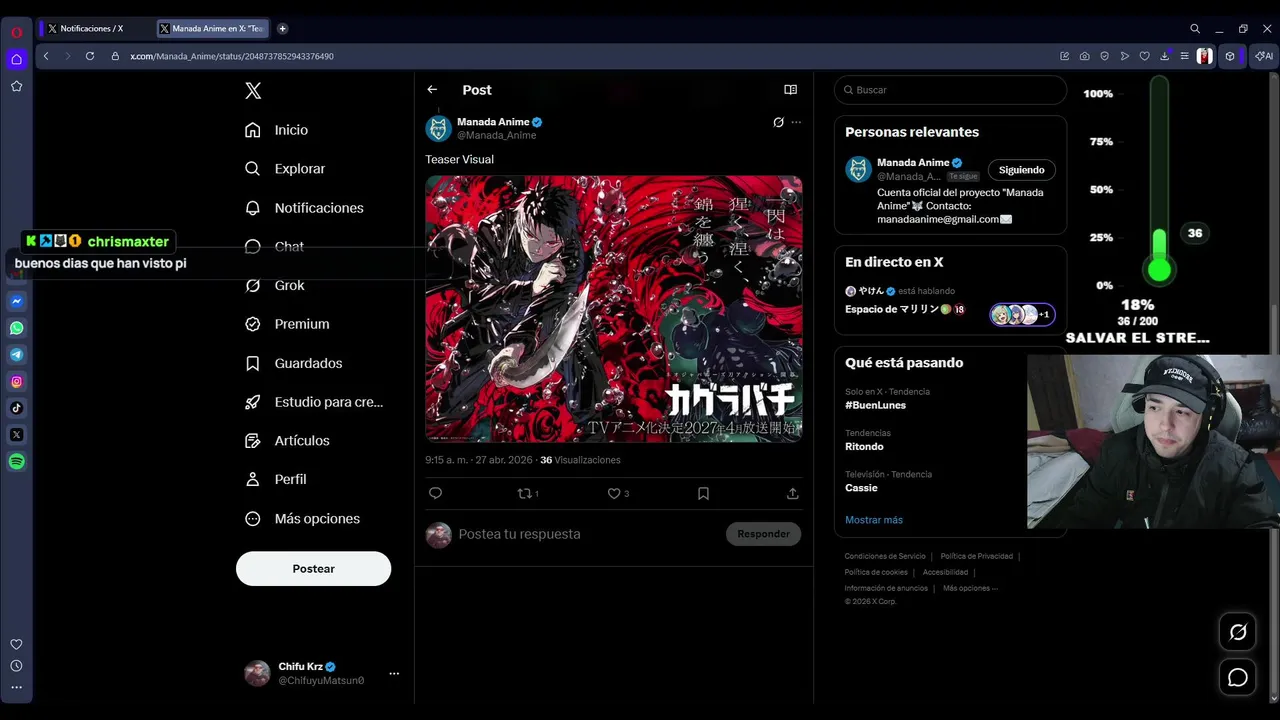Open a new browser tab
The width and height of the screenshot is (1280, 720).
coord(282,29)
